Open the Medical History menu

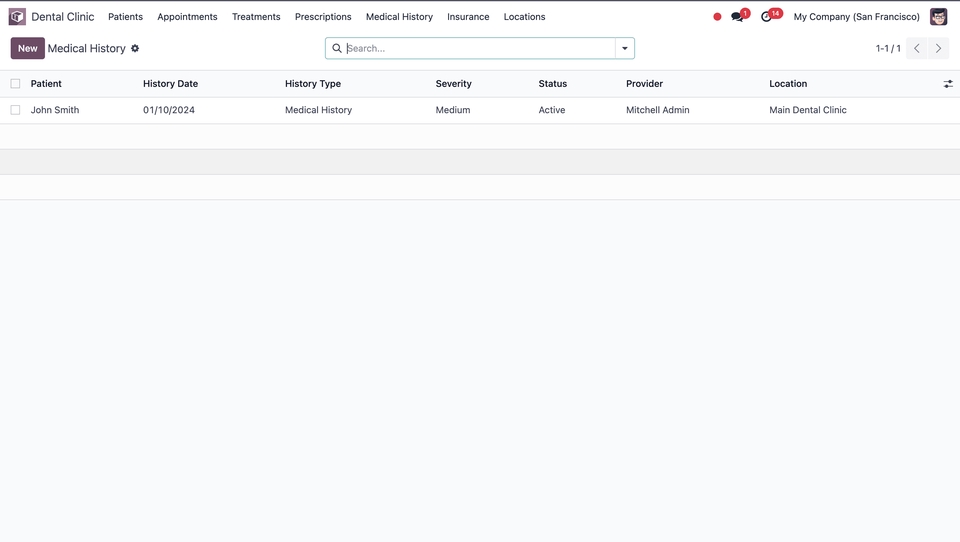pos(399,17)
